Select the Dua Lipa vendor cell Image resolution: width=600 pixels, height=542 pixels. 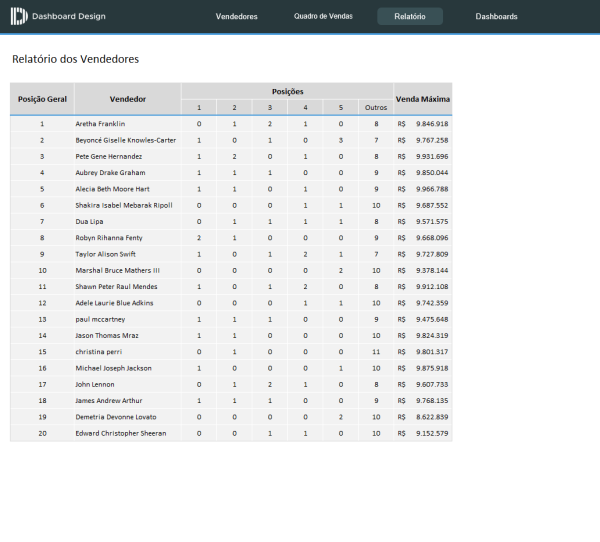pyautogui.click(x=90, y=221)
